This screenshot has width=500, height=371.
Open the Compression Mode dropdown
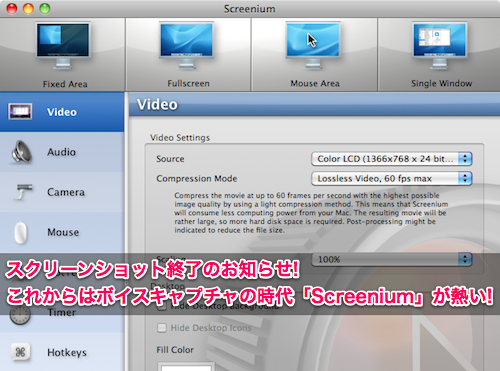point(392,178)
